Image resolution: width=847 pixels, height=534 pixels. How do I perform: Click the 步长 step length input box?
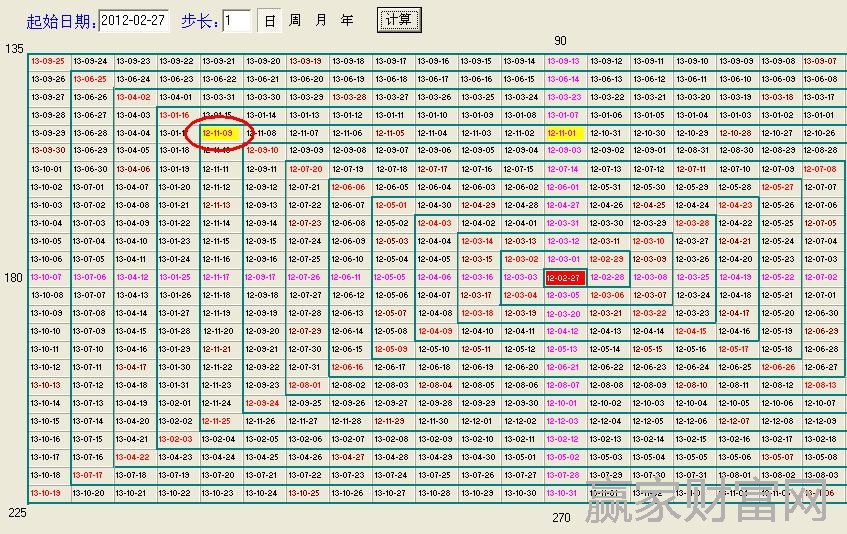(x=237, y=21)
